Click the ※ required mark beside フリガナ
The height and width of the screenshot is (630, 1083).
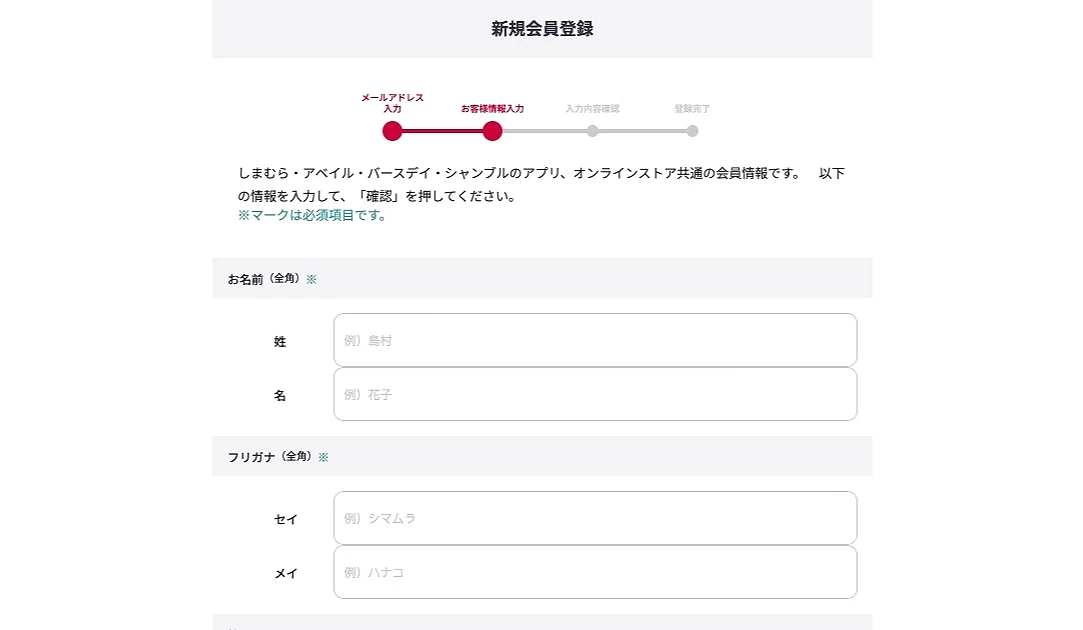323,457
